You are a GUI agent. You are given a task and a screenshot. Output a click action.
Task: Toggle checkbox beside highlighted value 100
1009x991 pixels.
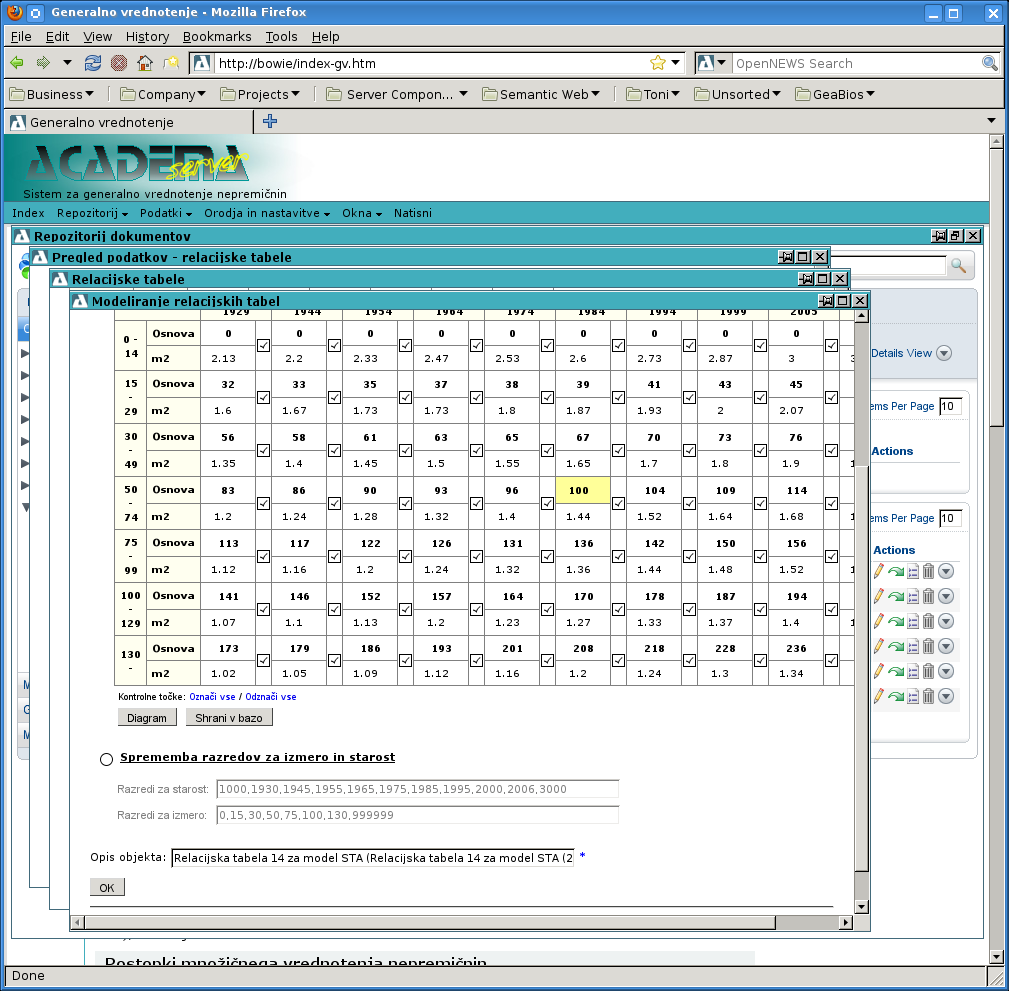pos(618,503)
